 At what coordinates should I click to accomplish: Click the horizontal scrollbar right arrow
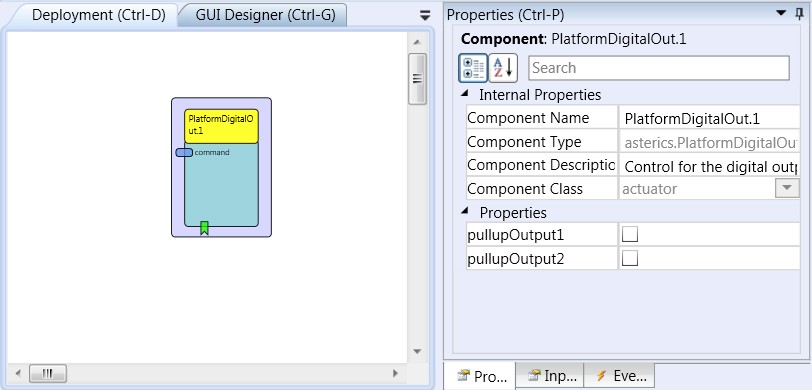[x=396, y=373]
